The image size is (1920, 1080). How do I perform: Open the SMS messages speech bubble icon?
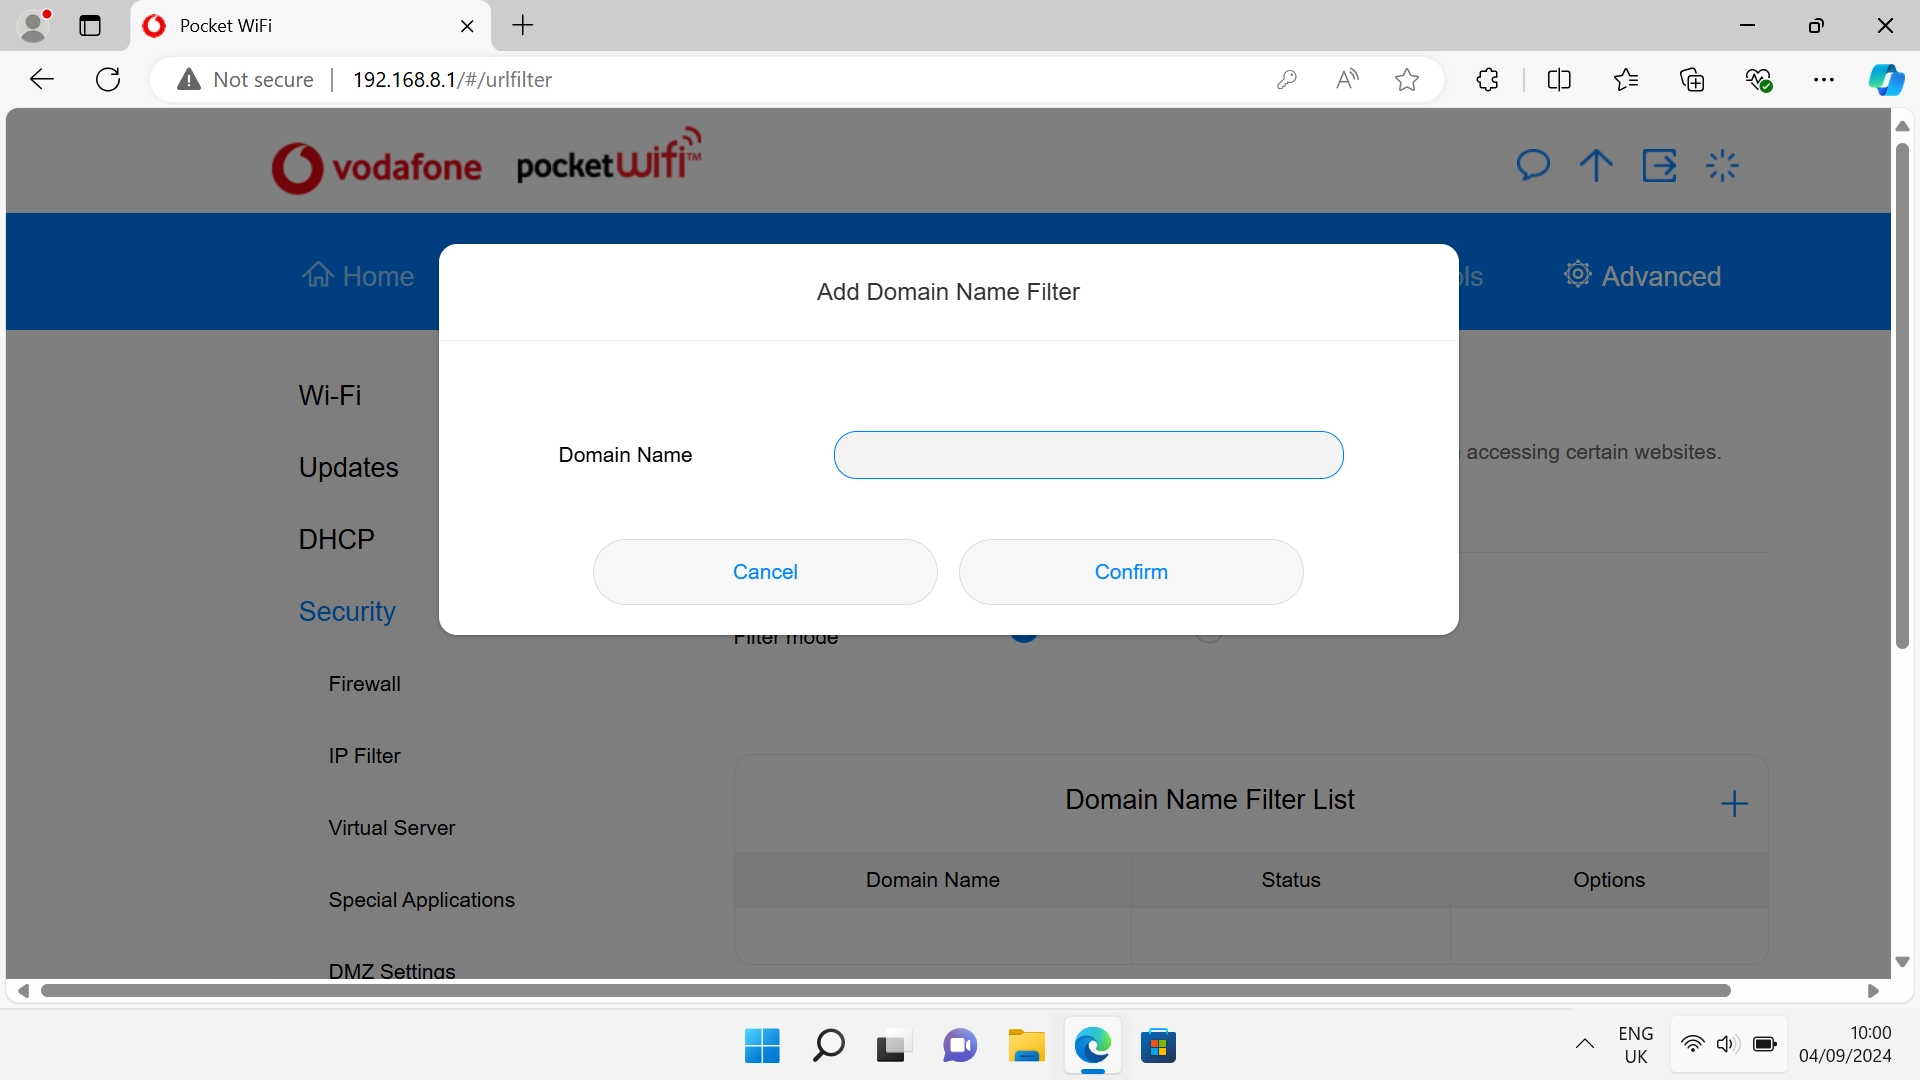(1533, 165)
